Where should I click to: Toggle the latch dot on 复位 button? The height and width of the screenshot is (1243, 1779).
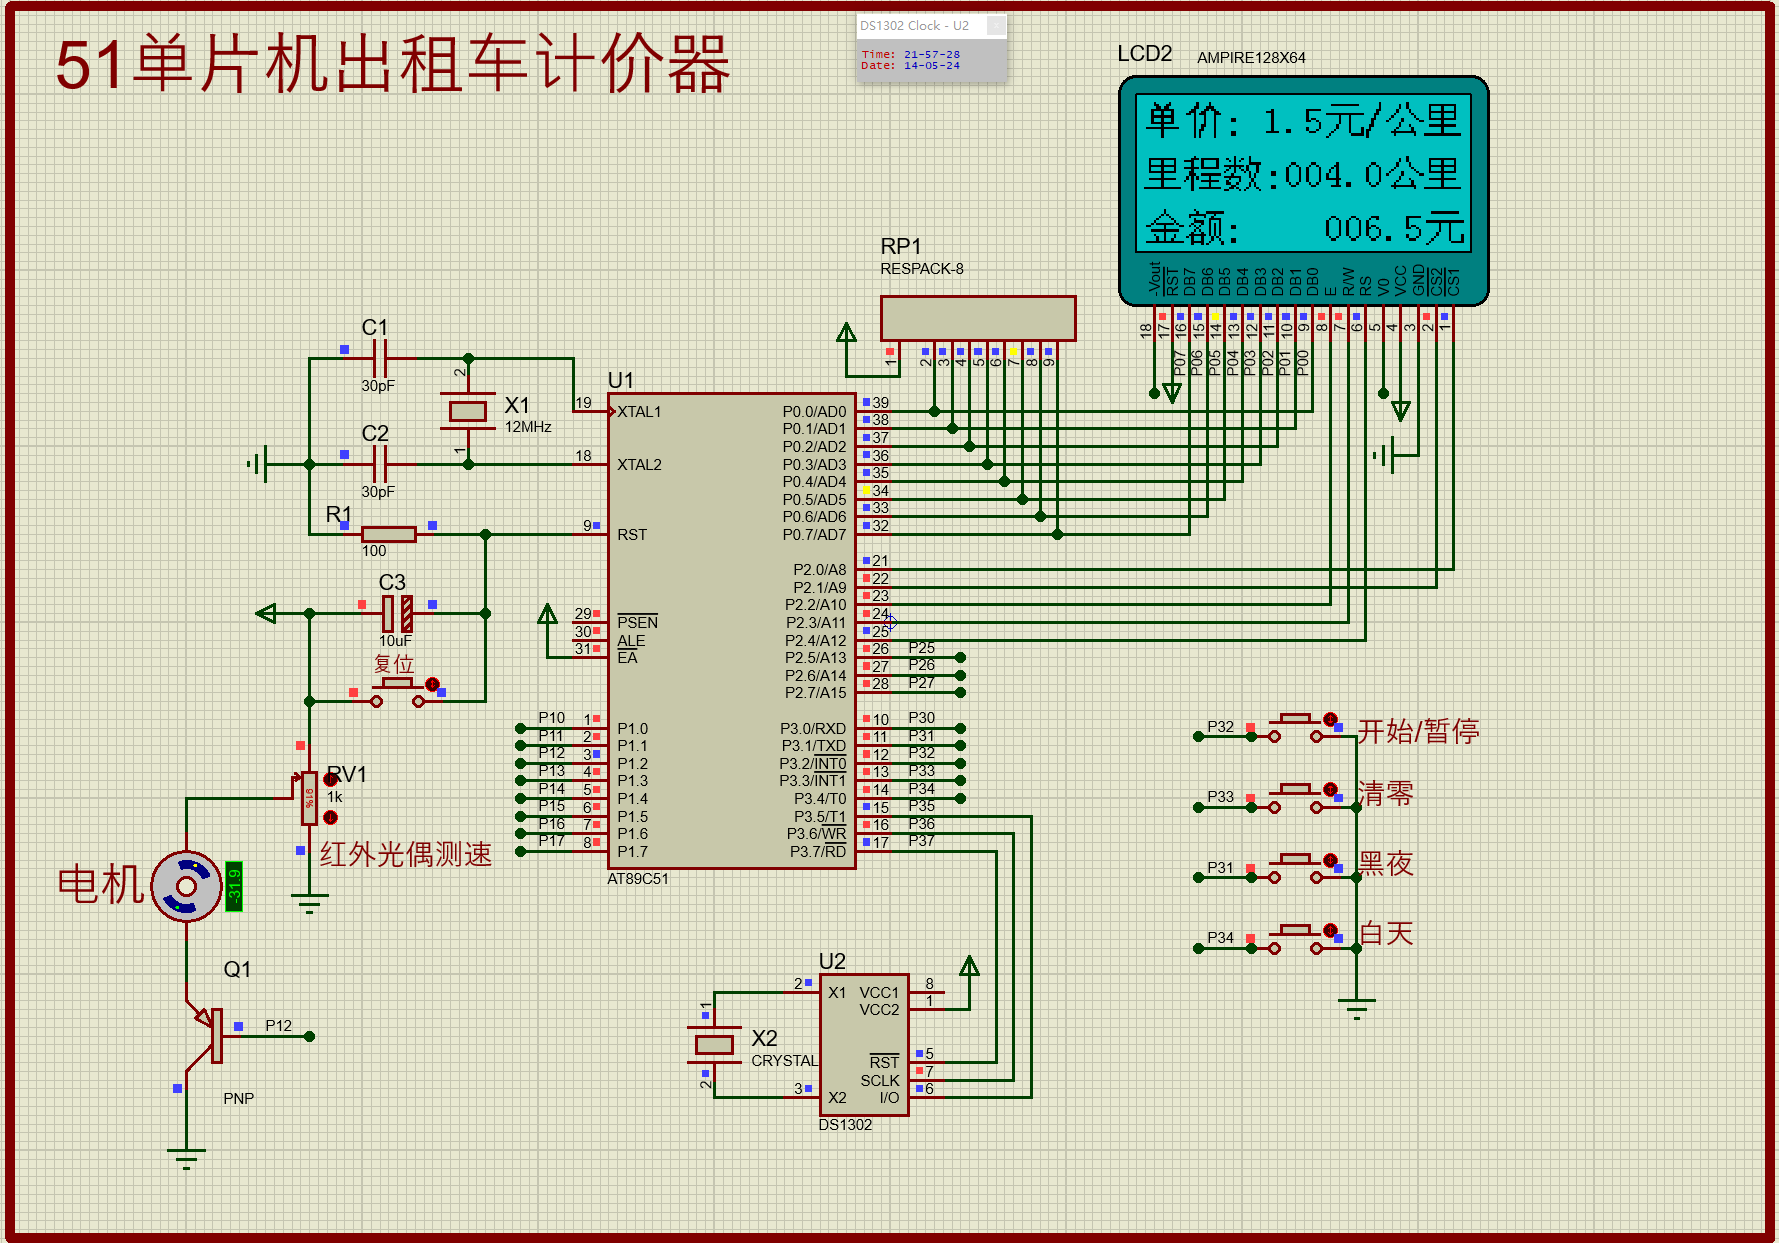pos(432,684)
